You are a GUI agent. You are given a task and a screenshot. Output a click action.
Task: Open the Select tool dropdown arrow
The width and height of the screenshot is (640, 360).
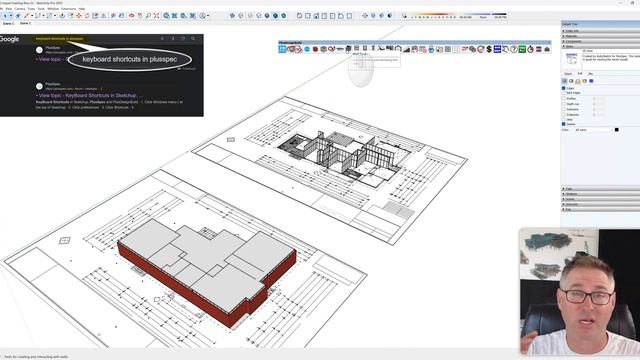pos(11,16)
